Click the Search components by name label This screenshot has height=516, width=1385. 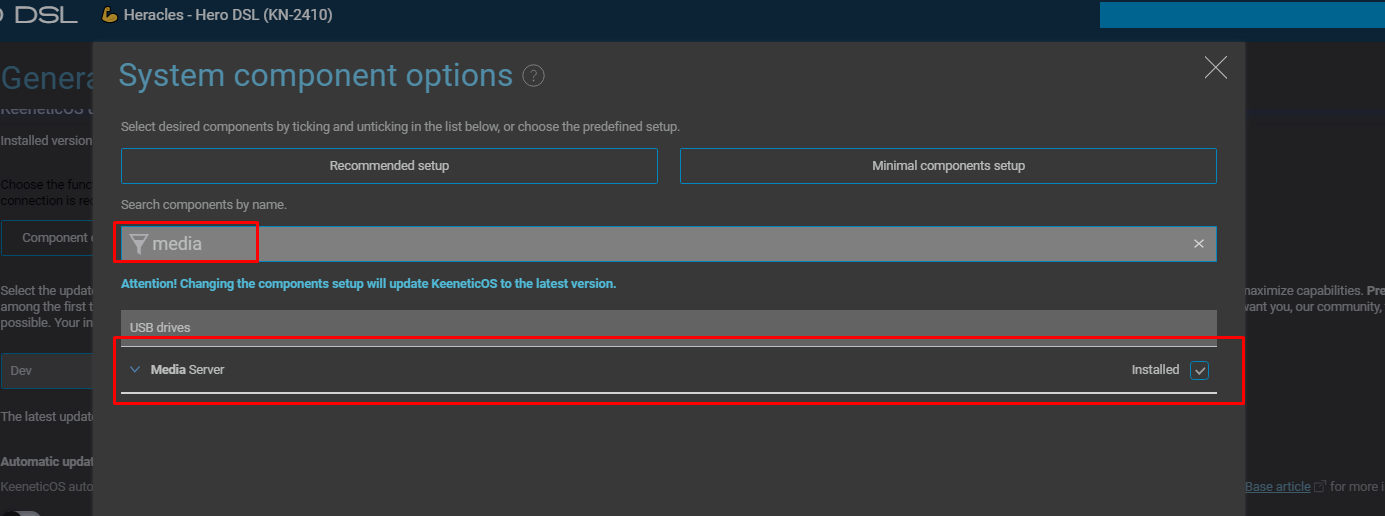[204, 205]
